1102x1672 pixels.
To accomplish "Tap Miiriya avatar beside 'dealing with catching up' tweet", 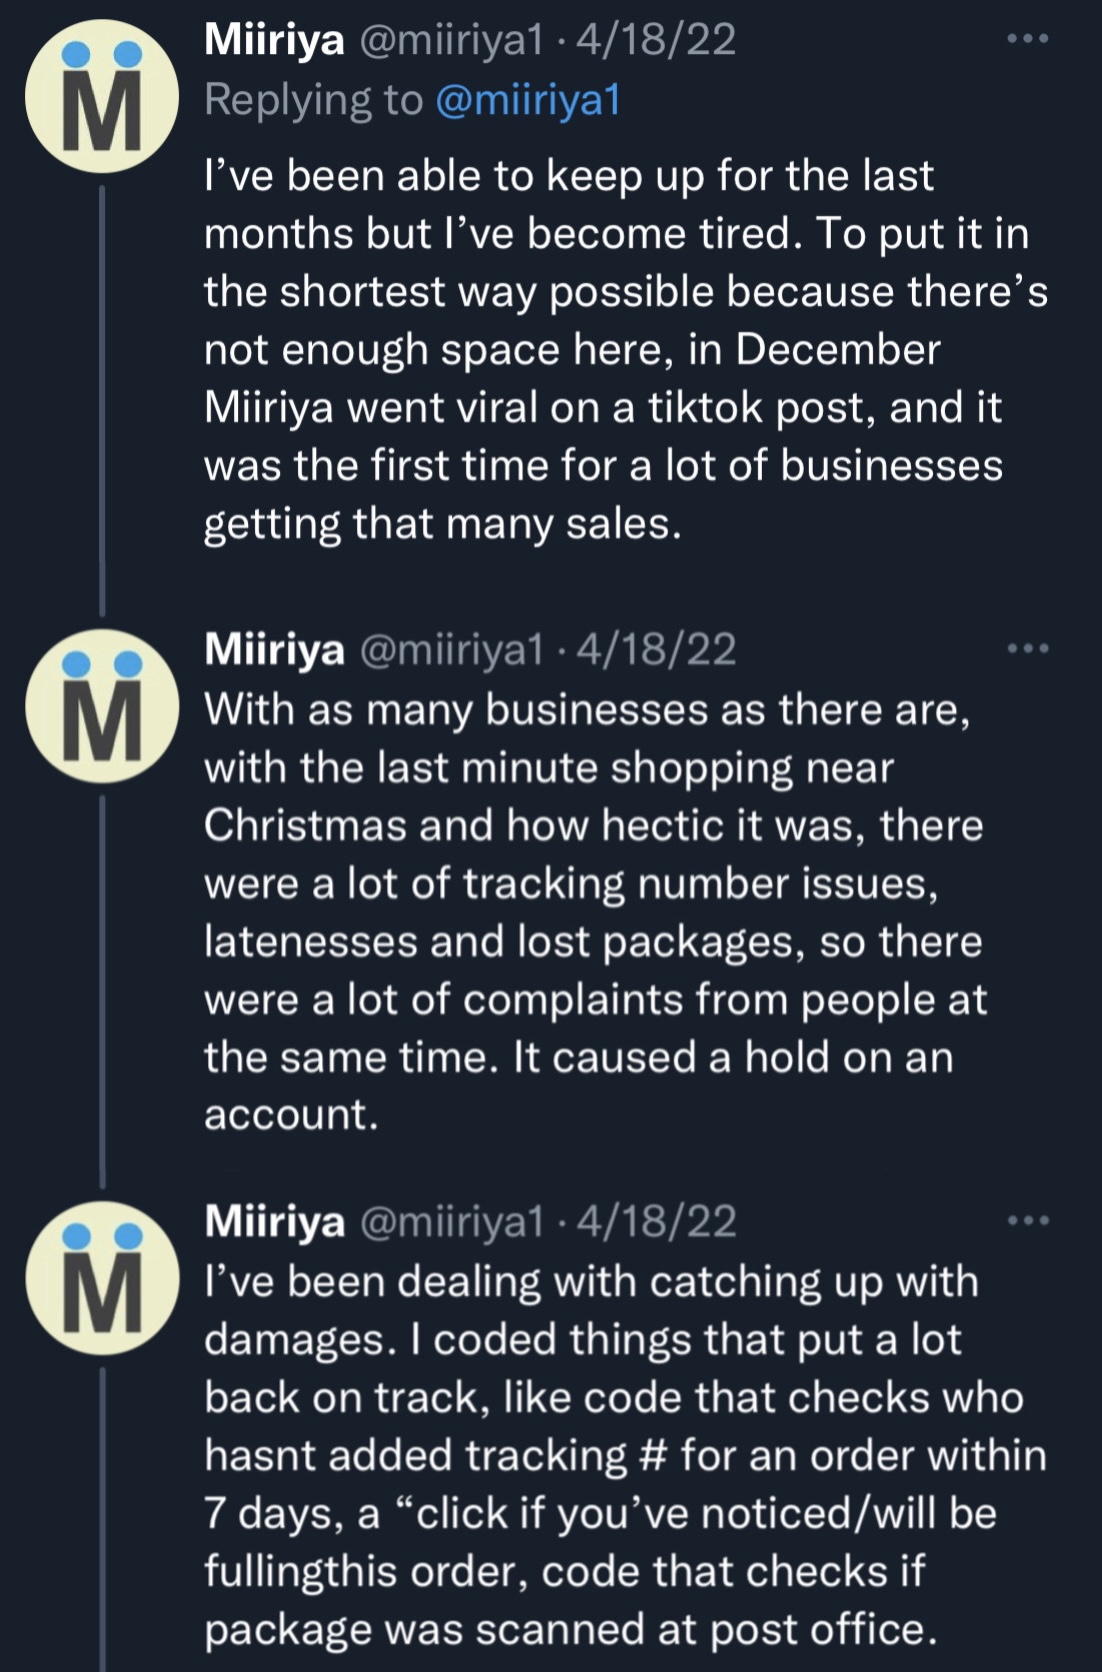I will coord(102,1278).
